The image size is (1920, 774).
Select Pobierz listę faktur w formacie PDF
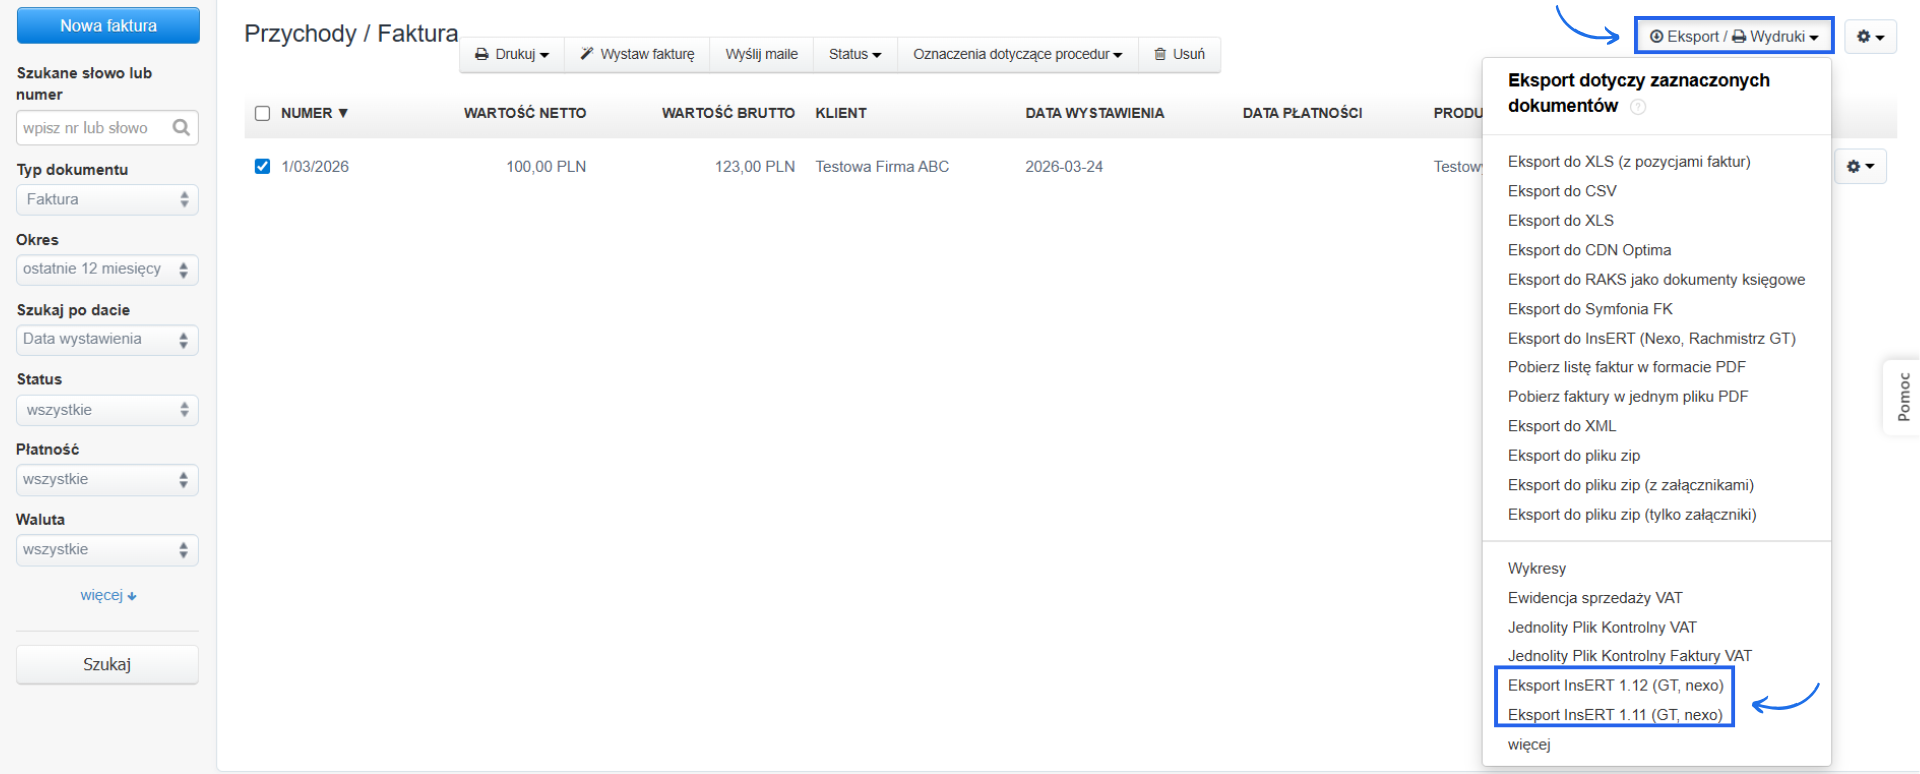tap(1627, 367)
